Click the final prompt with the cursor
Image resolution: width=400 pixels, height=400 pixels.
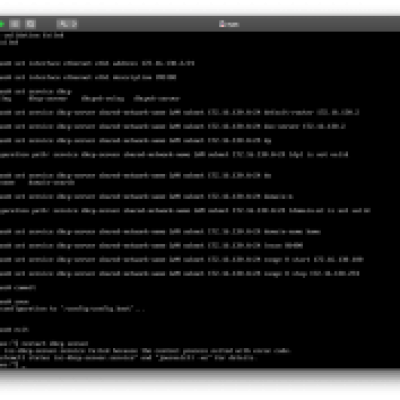tap(13, 366)
